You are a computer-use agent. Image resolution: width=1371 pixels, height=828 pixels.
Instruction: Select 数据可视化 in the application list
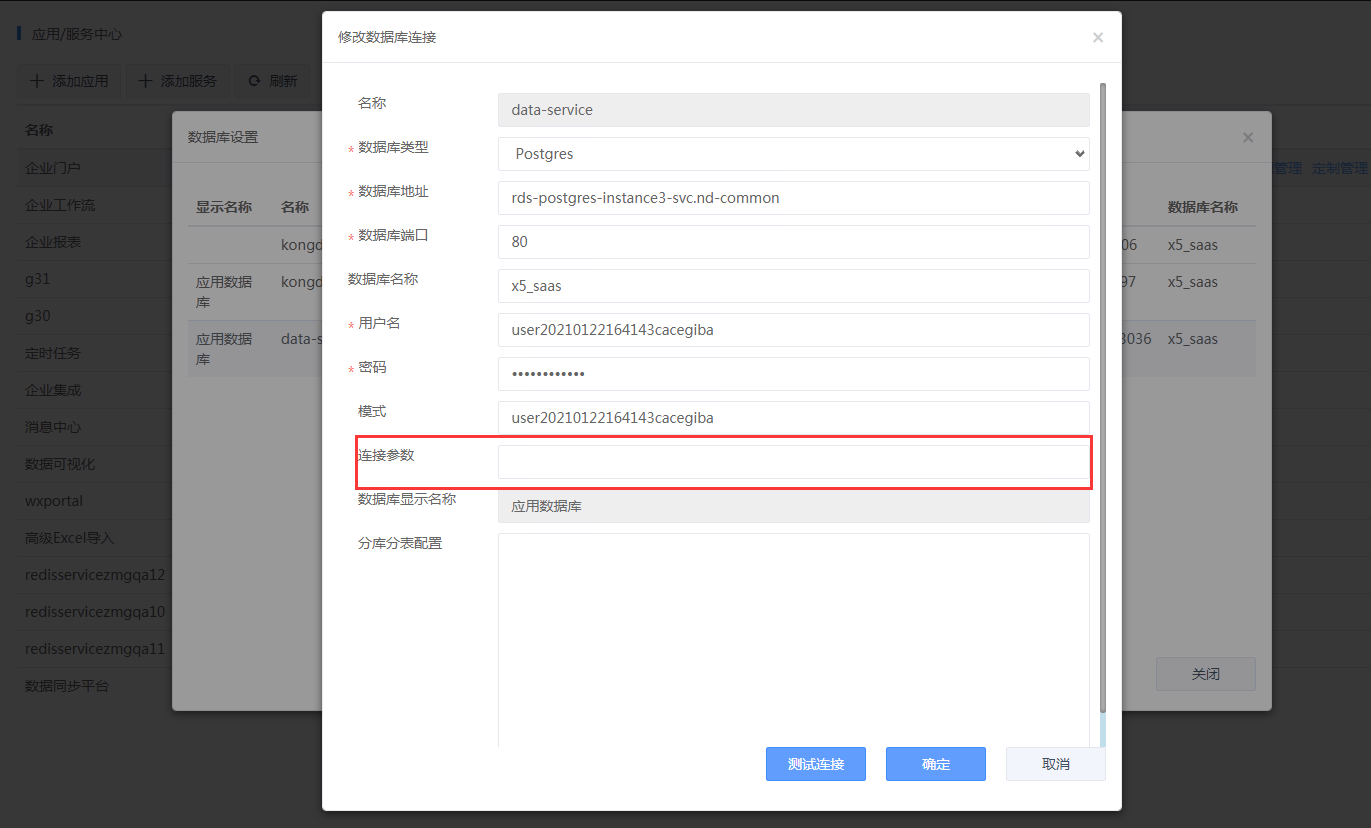coord(60,464)
